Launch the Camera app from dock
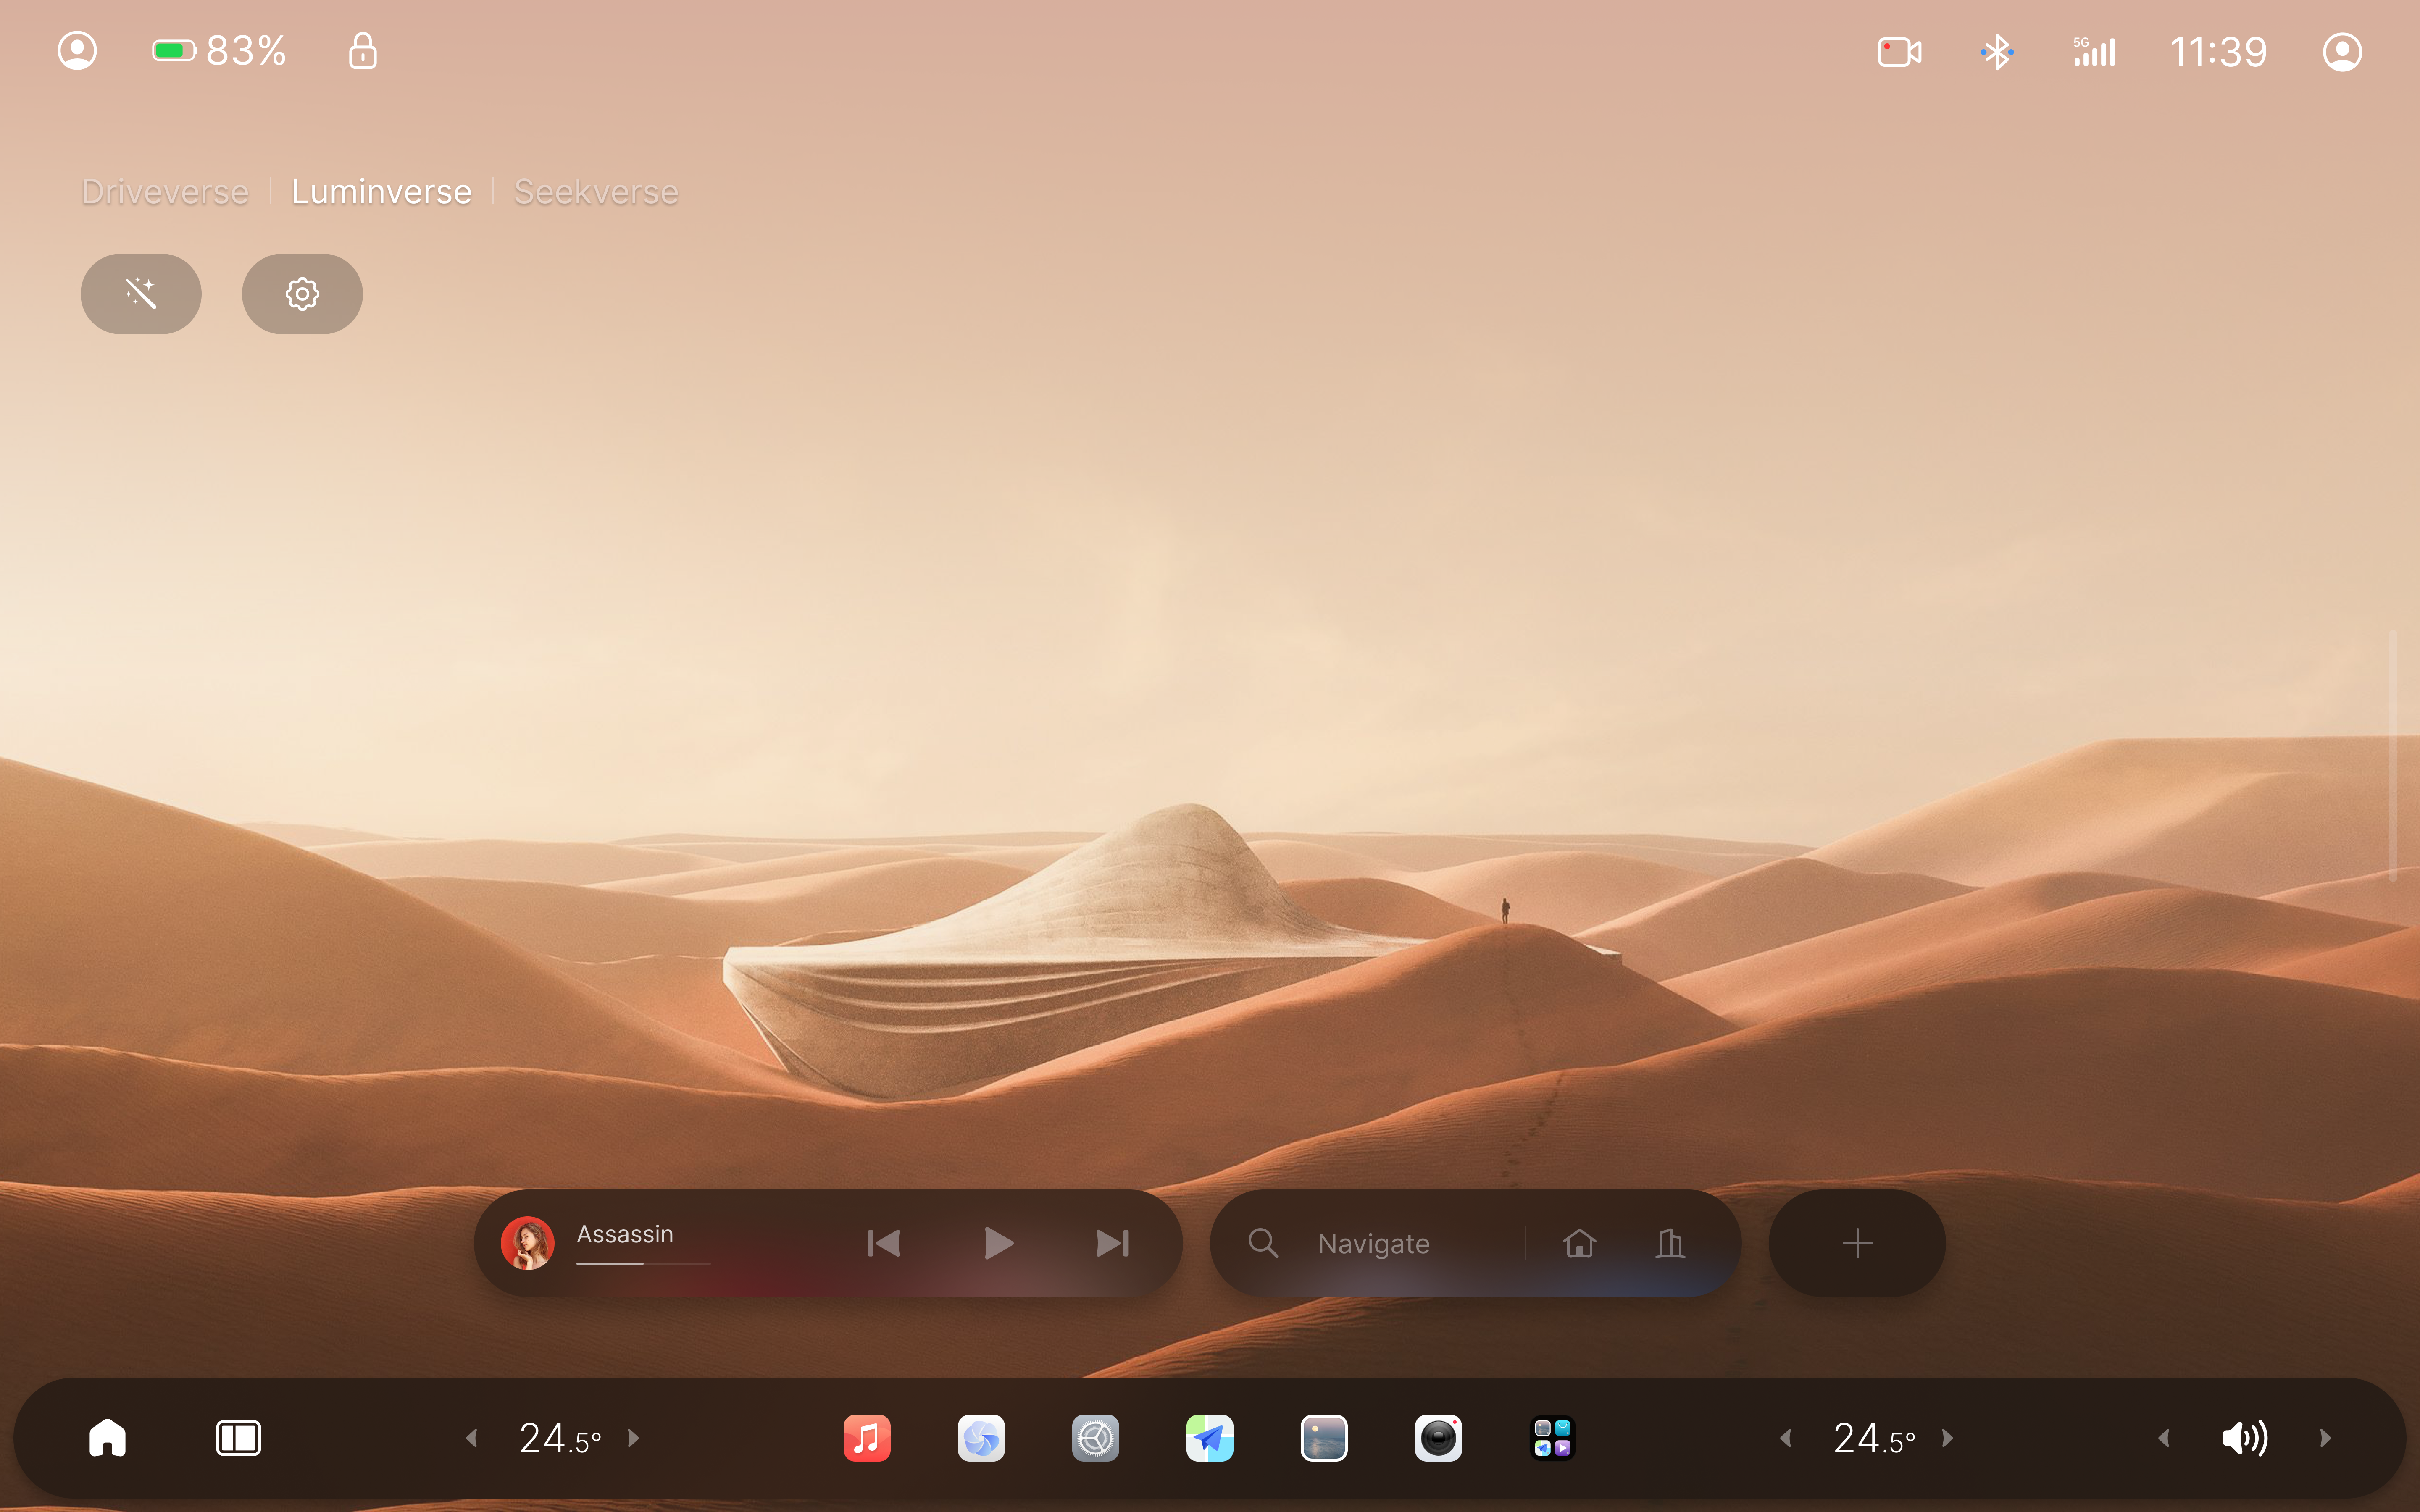Viewport: 2420px width, 1512px height. point(1438,1438)
